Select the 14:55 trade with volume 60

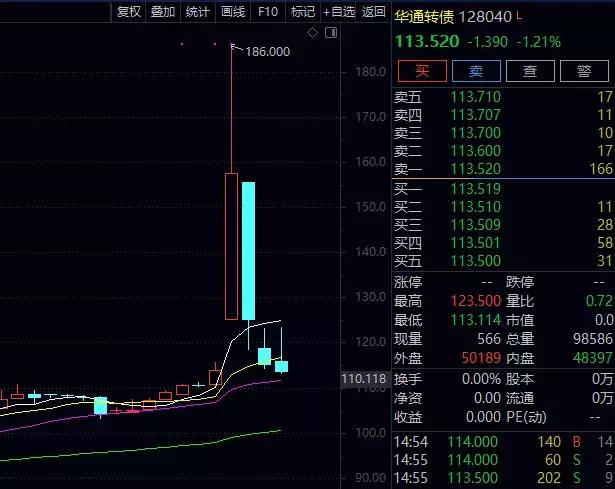553,460
